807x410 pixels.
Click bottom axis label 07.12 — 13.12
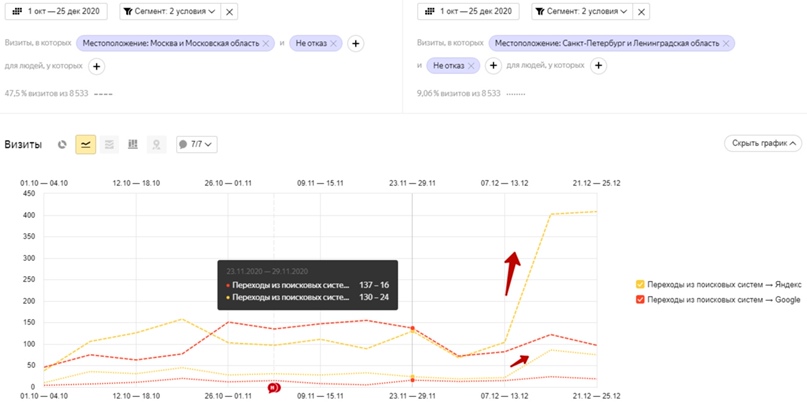(x=505, y=397)
